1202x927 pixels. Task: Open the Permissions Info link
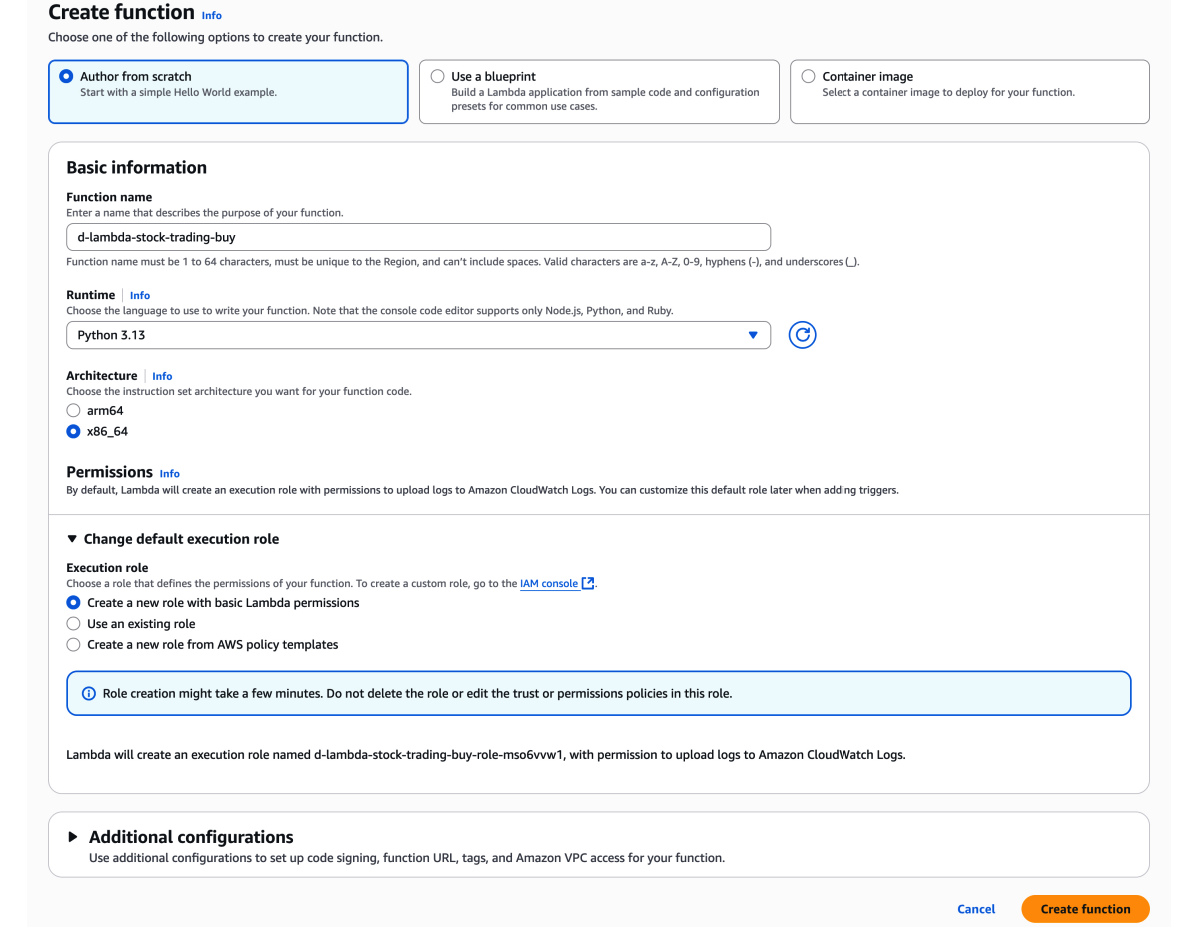(170, 473)
